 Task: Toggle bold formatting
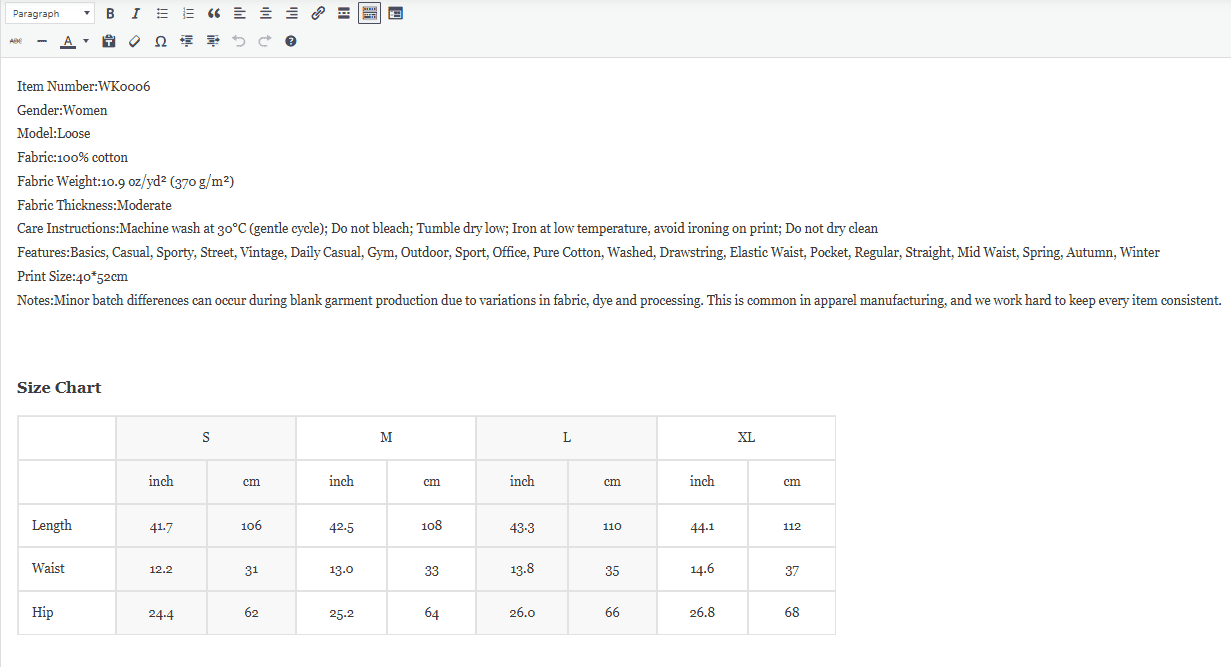(x=110, y=14)
